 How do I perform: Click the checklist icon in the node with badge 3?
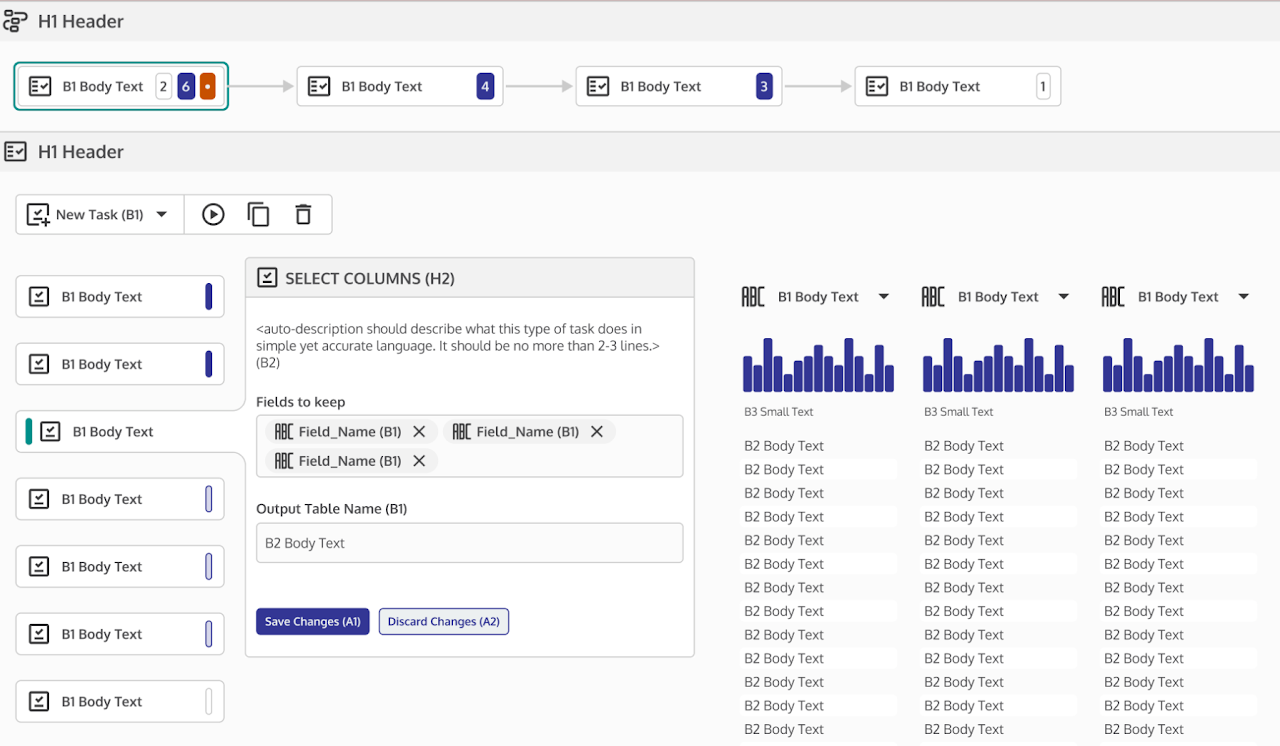pyautogui.click(x=598, y=86)
